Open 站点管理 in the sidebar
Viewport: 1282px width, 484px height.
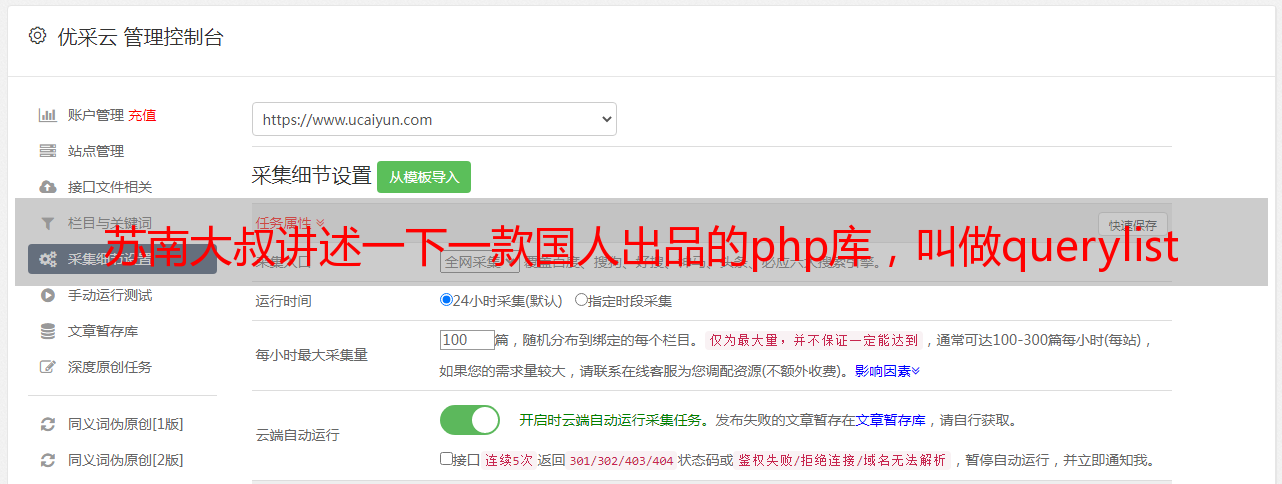96,151
